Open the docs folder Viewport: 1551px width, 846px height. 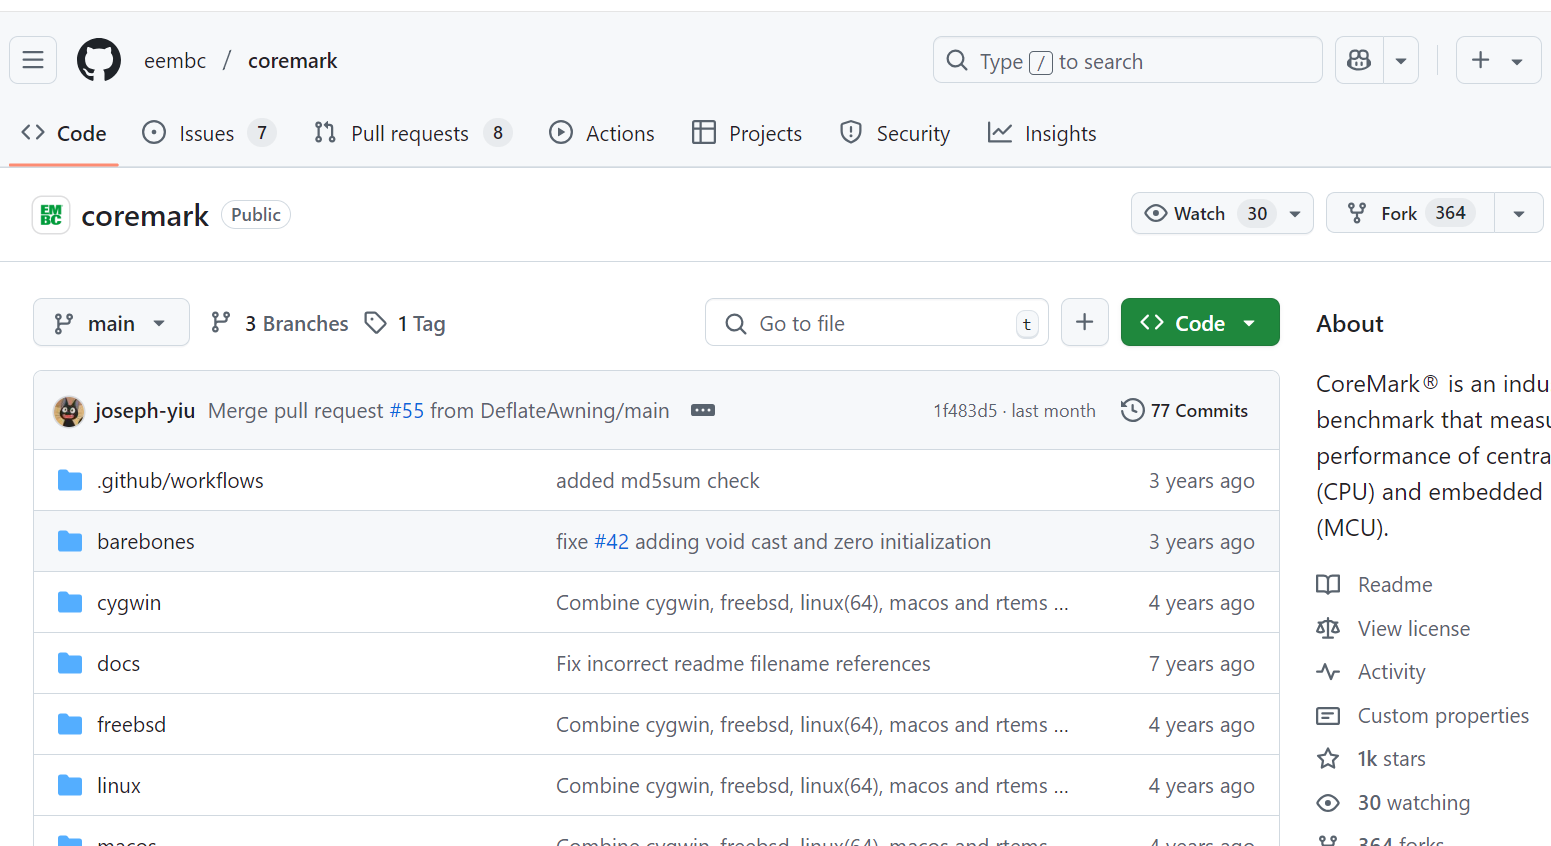118,664
